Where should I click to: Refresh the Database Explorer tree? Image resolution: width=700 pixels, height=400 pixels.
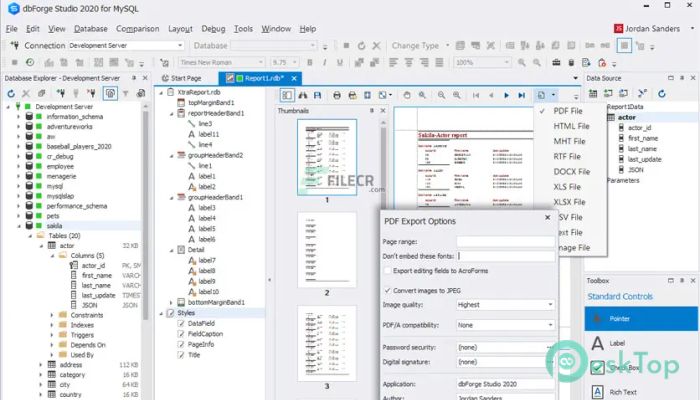11,93
